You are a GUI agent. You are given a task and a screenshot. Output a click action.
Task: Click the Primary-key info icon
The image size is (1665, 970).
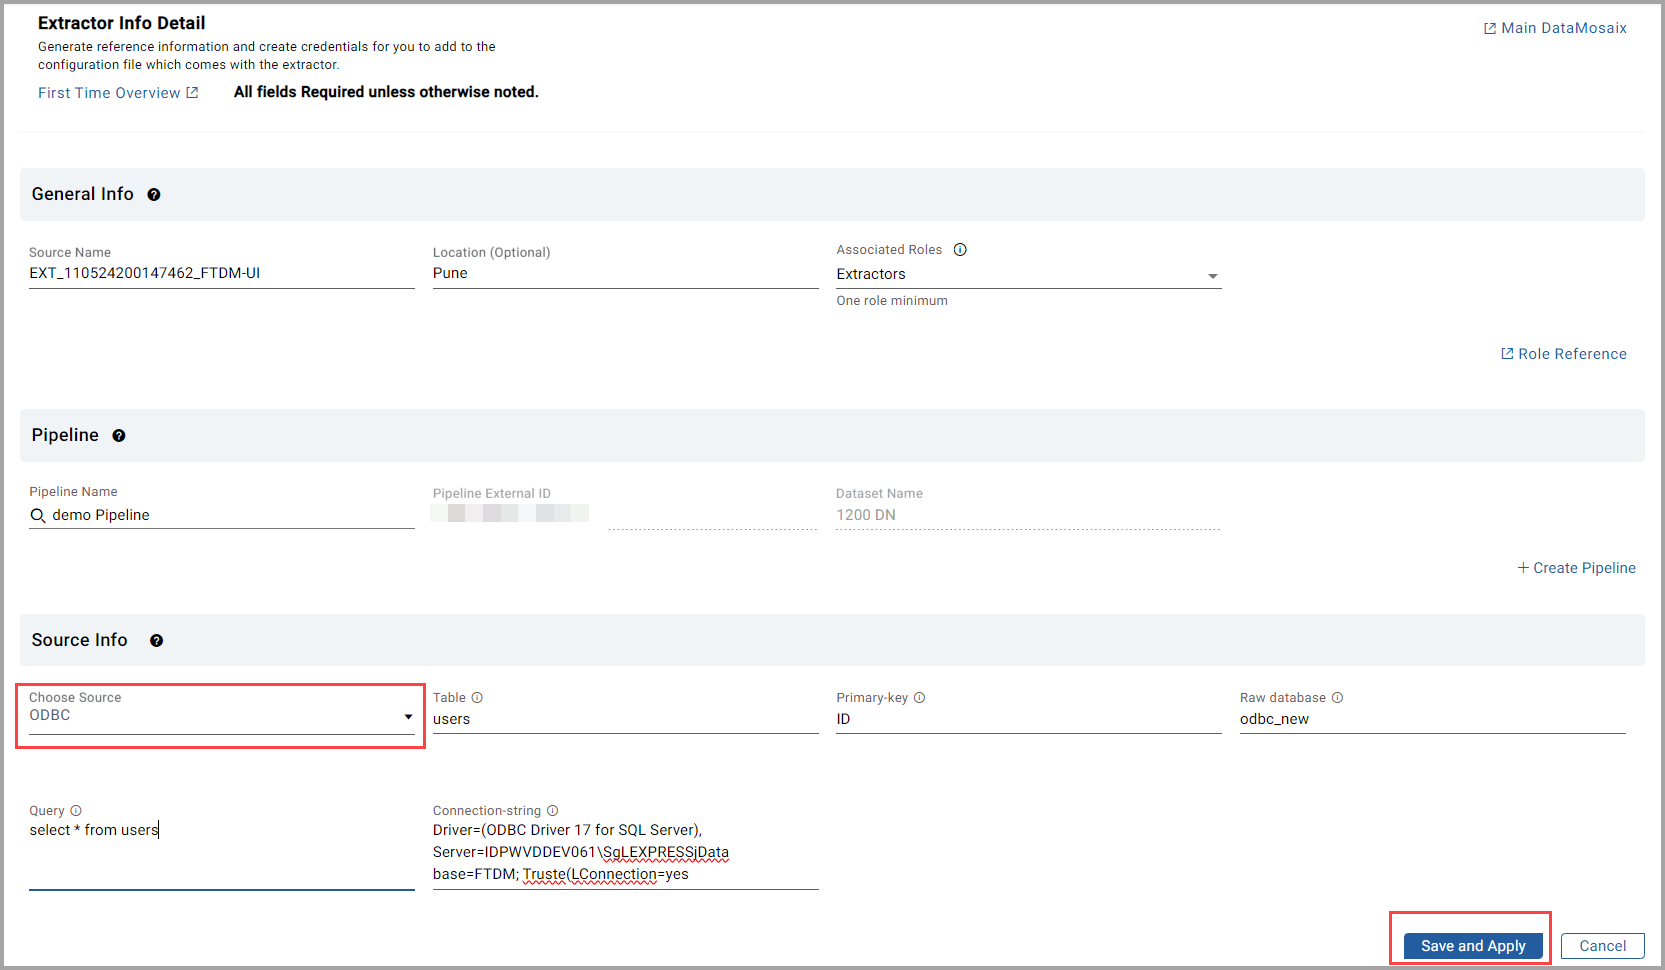919,698
